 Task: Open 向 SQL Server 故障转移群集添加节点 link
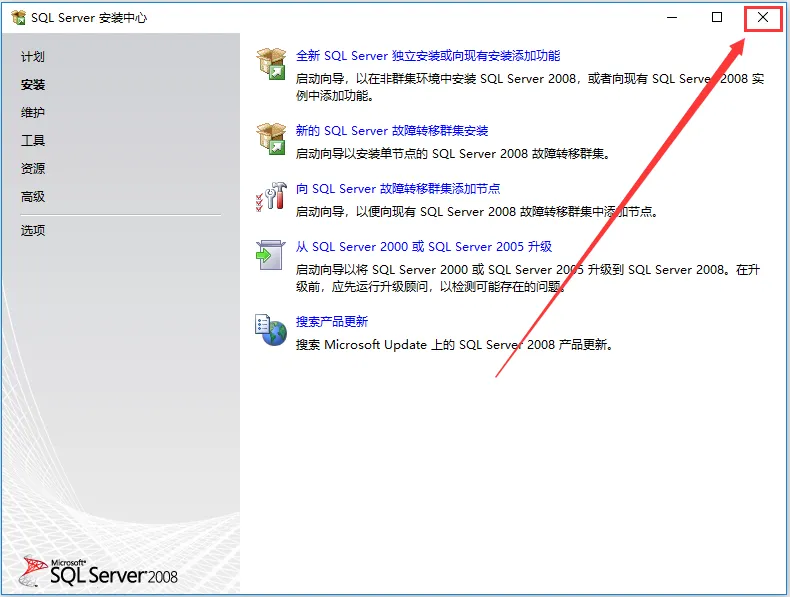click(x=398, y=189)
